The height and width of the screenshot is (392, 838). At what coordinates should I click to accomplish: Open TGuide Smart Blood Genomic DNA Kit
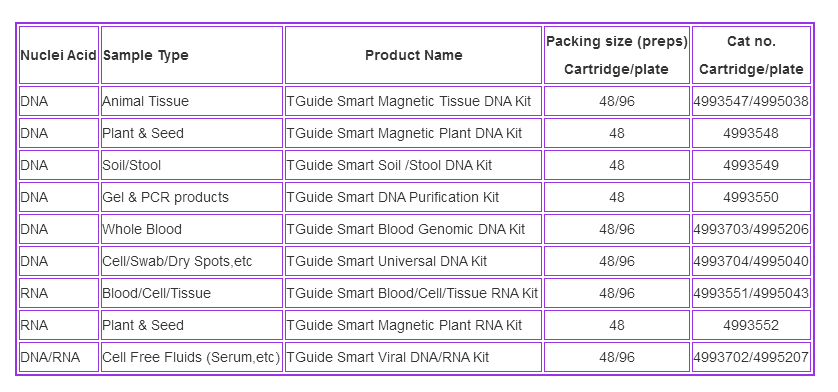406,229
